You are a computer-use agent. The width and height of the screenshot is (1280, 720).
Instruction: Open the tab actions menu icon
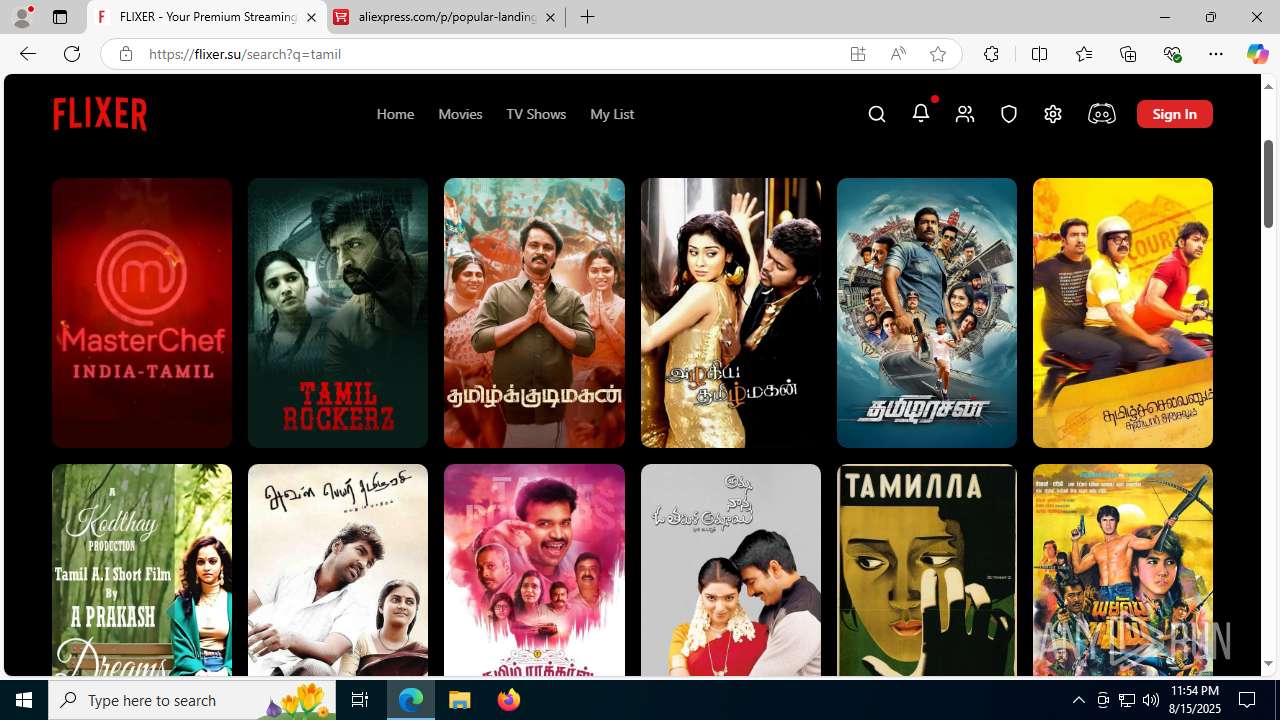pos(60,17)
